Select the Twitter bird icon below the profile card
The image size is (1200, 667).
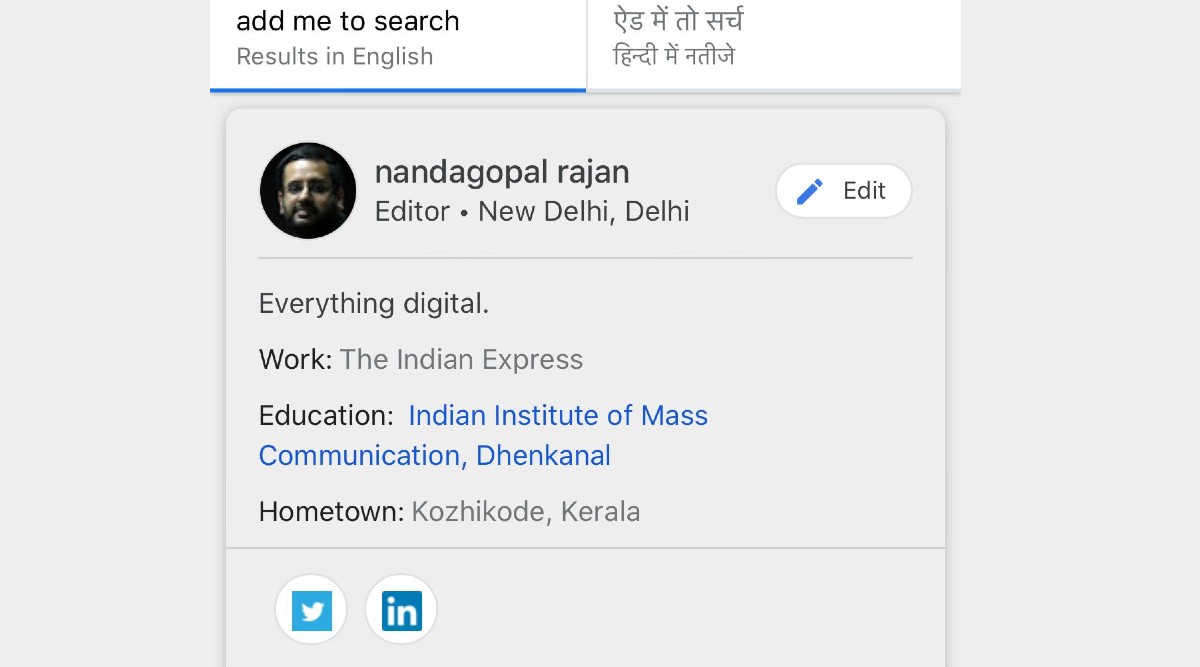point(311,609)
